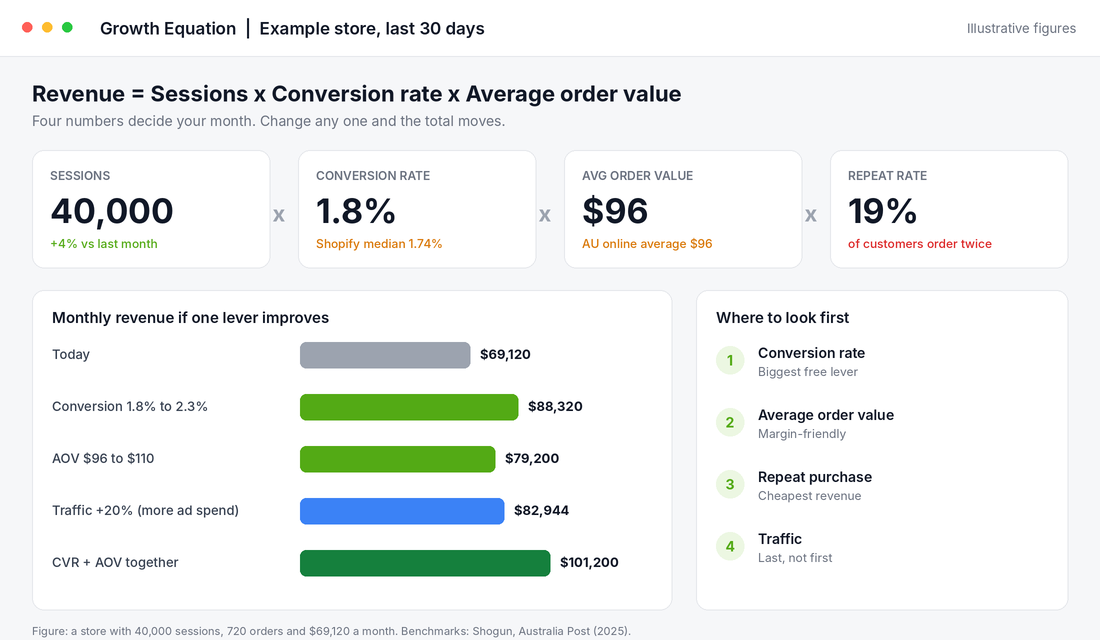Click 'AU online average $96' text
This screenshot has width=1100, height=640.
[x=647, y=244]
